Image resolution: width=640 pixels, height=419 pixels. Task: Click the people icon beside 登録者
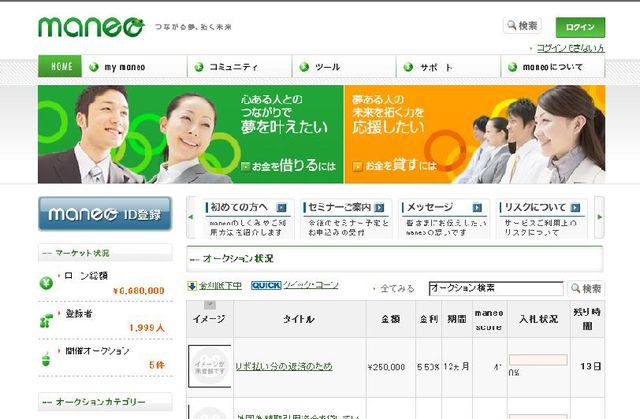[46, 321]
